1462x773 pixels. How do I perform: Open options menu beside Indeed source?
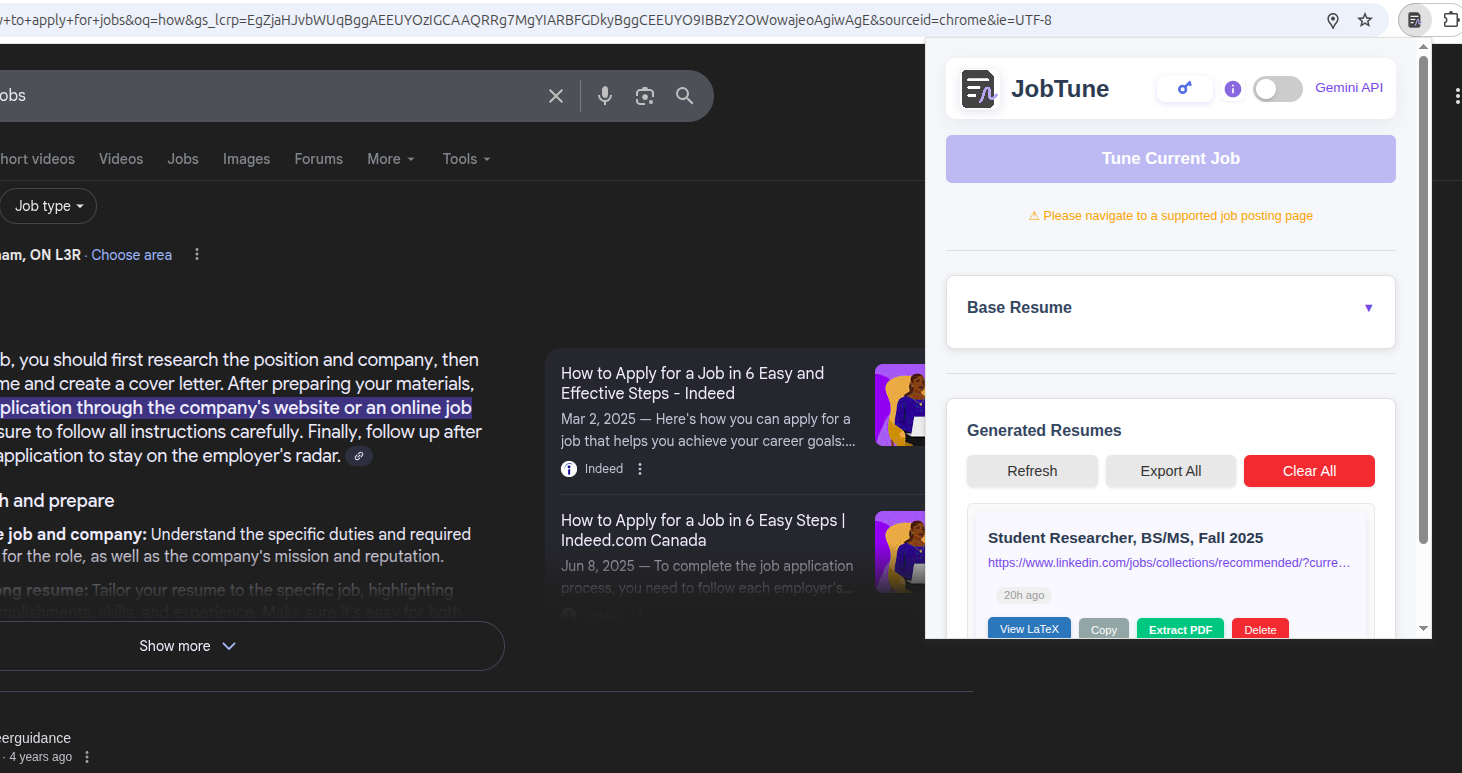point(641,469)
